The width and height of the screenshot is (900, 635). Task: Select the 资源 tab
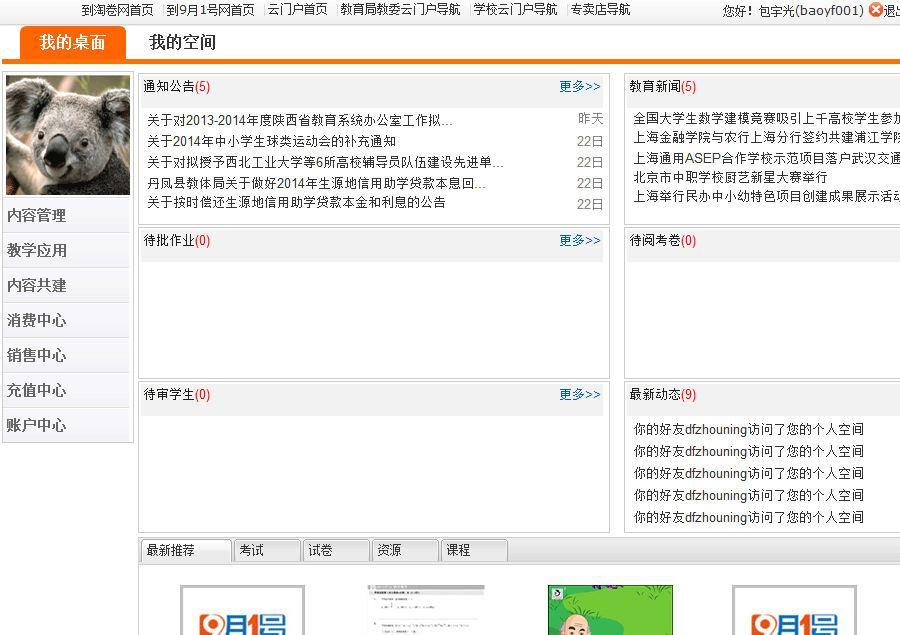(x=404, y=551)
